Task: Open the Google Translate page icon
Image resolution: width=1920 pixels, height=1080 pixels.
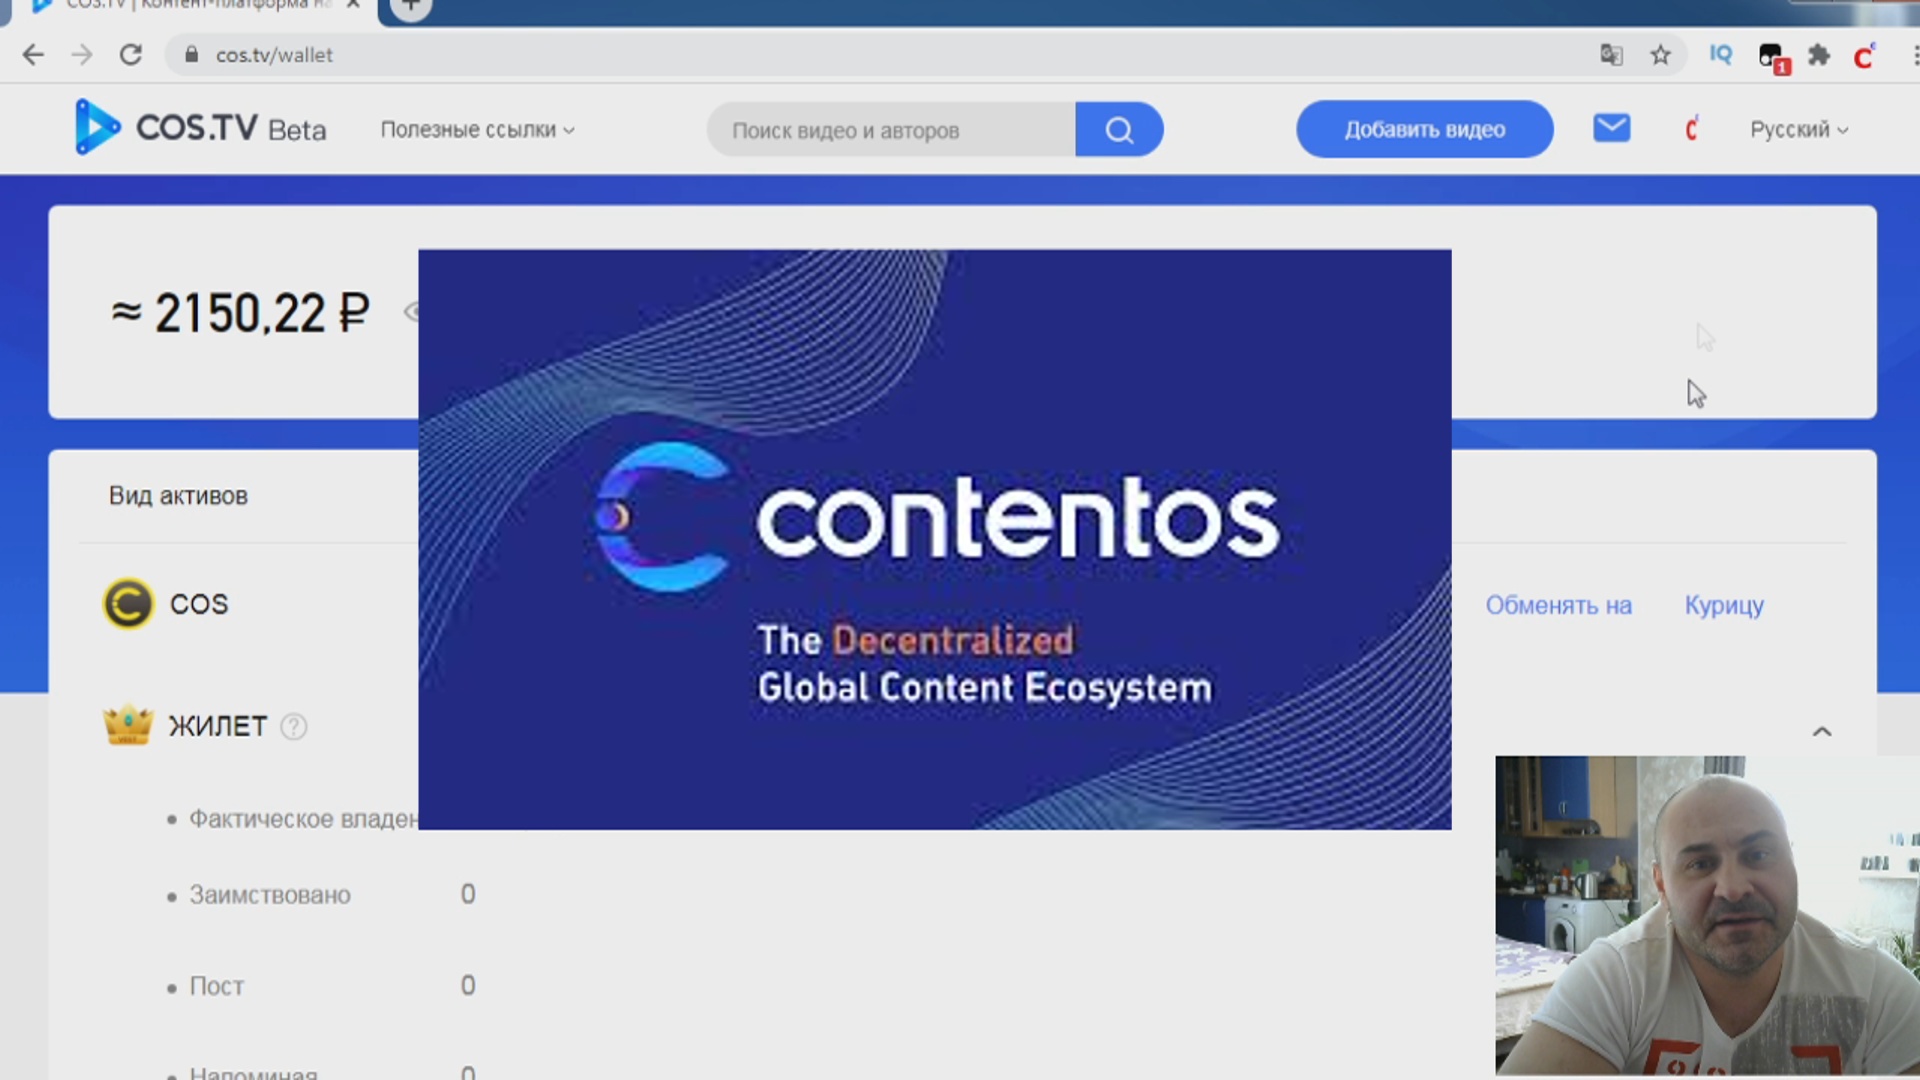Action: 1611,55
